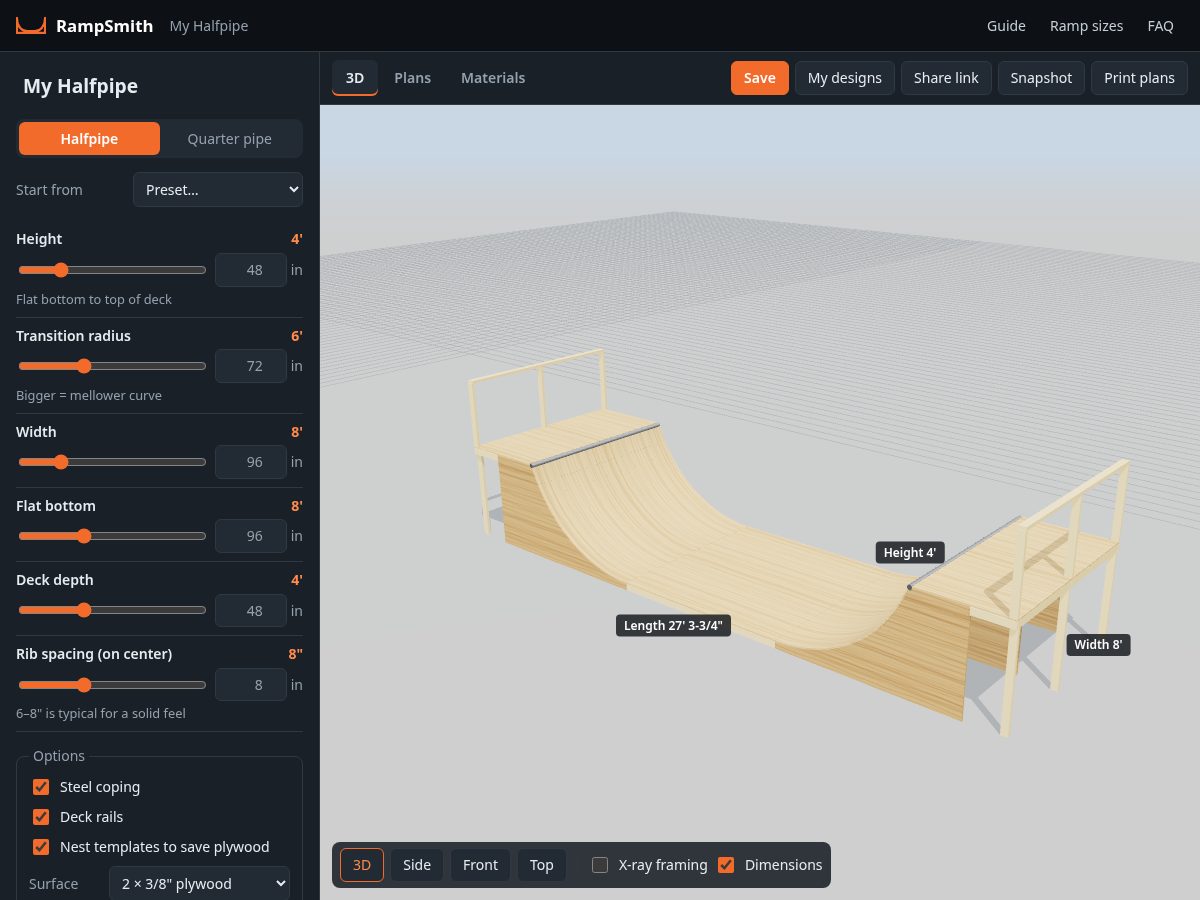Select the 3D tab in top bar

click(355, 78)
